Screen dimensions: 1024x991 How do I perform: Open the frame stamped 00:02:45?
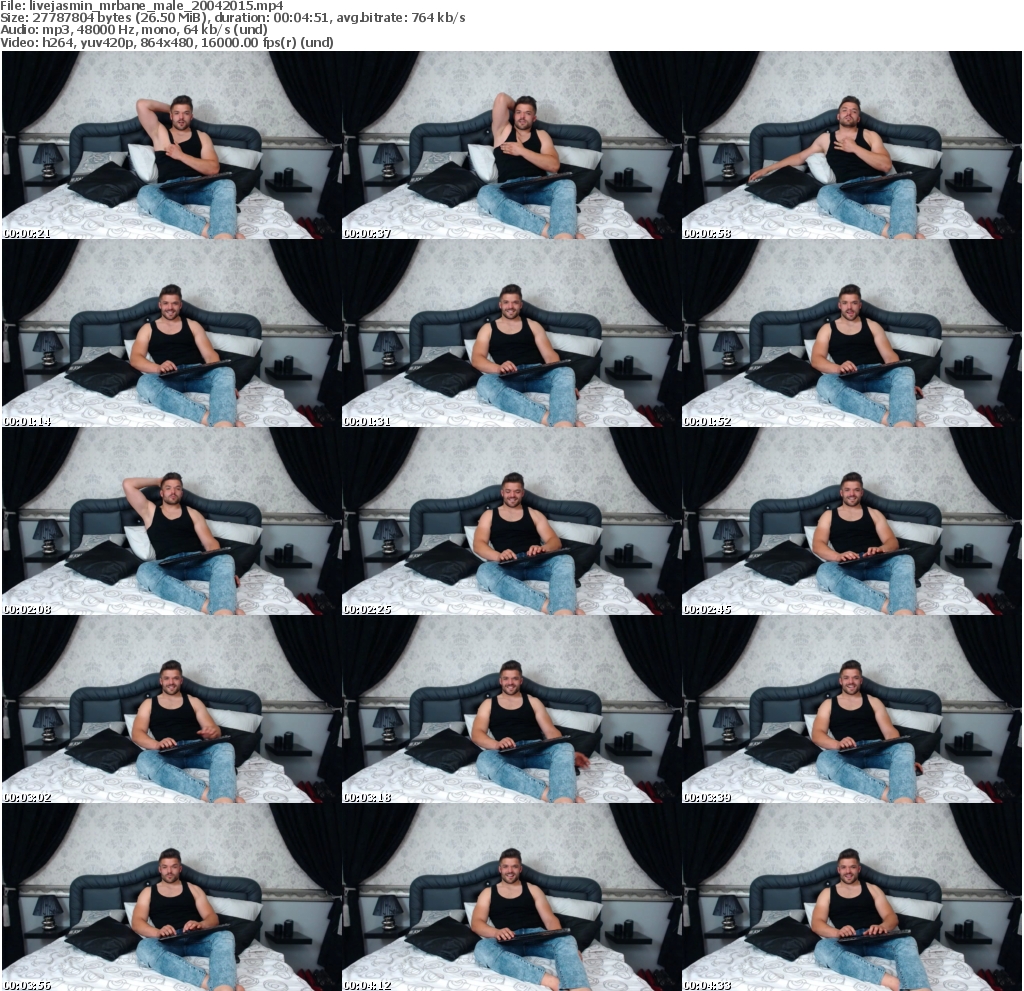pyautogui.click(x=852, y=521)
